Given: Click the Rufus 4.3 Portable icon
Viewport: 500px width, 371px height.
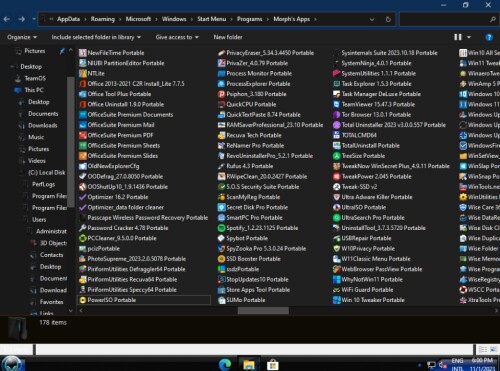Looking at the screenshot, I should tap(221, 166).
